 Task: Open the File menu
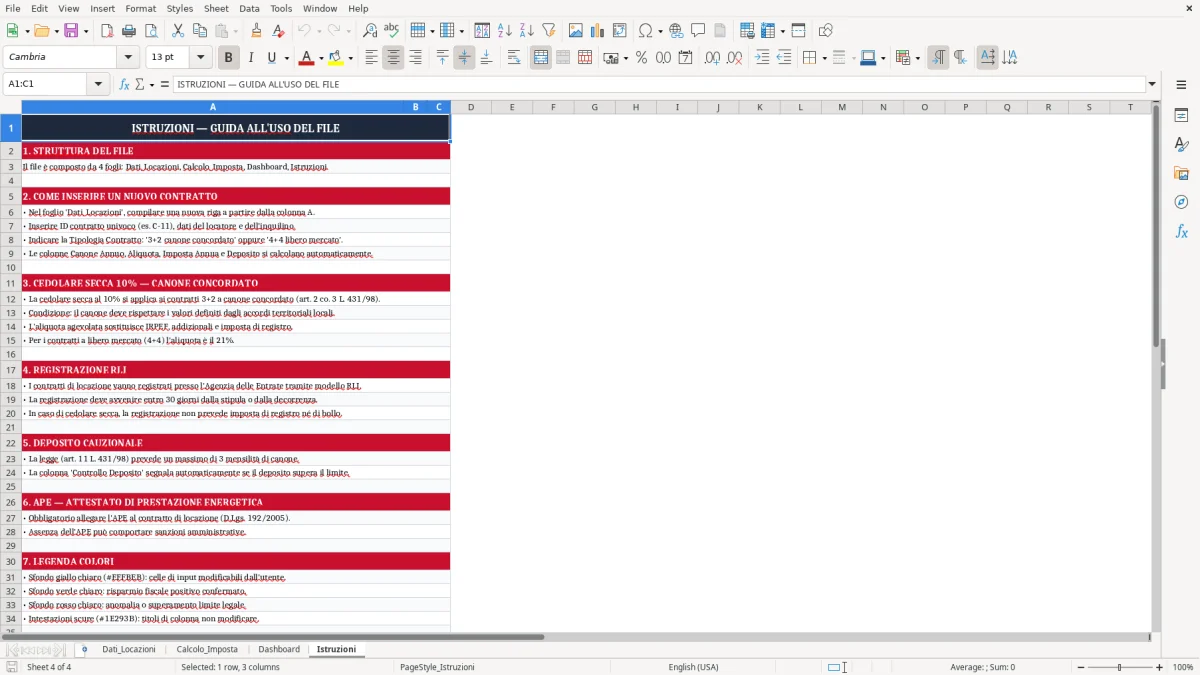point(12,8)
